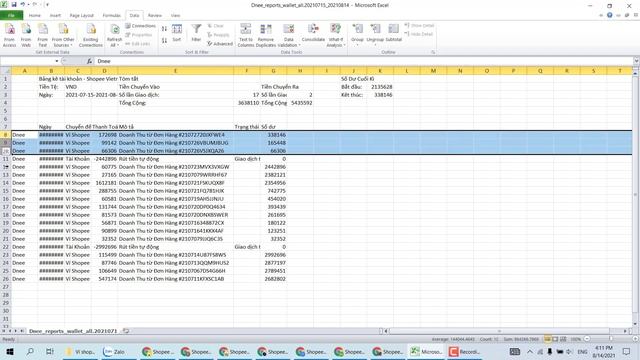Open Recording app in taskbar

464,351
